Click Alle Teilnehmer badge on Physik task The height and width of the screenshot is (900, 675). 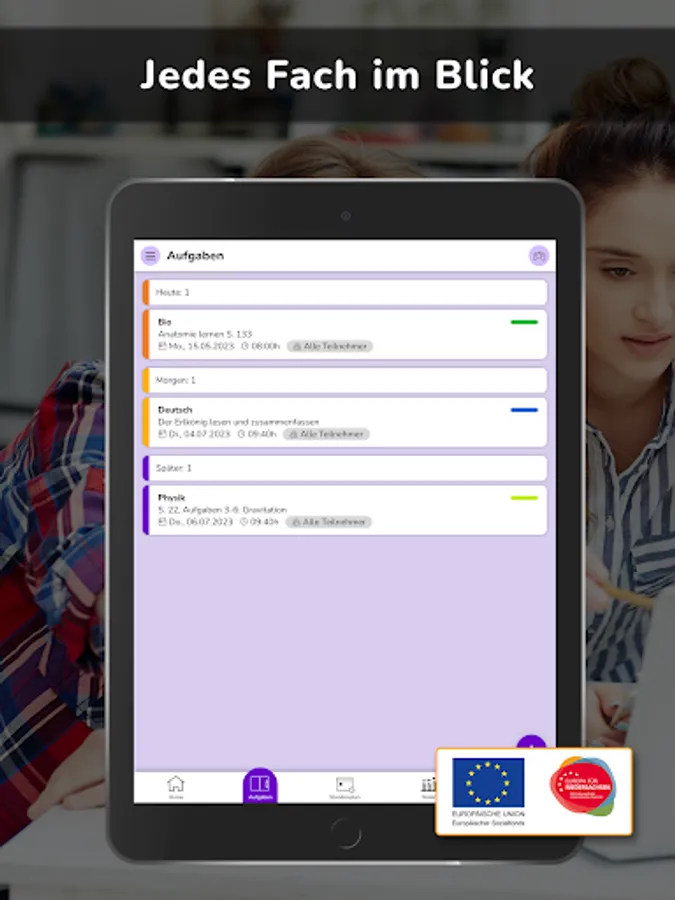(329, 522)
